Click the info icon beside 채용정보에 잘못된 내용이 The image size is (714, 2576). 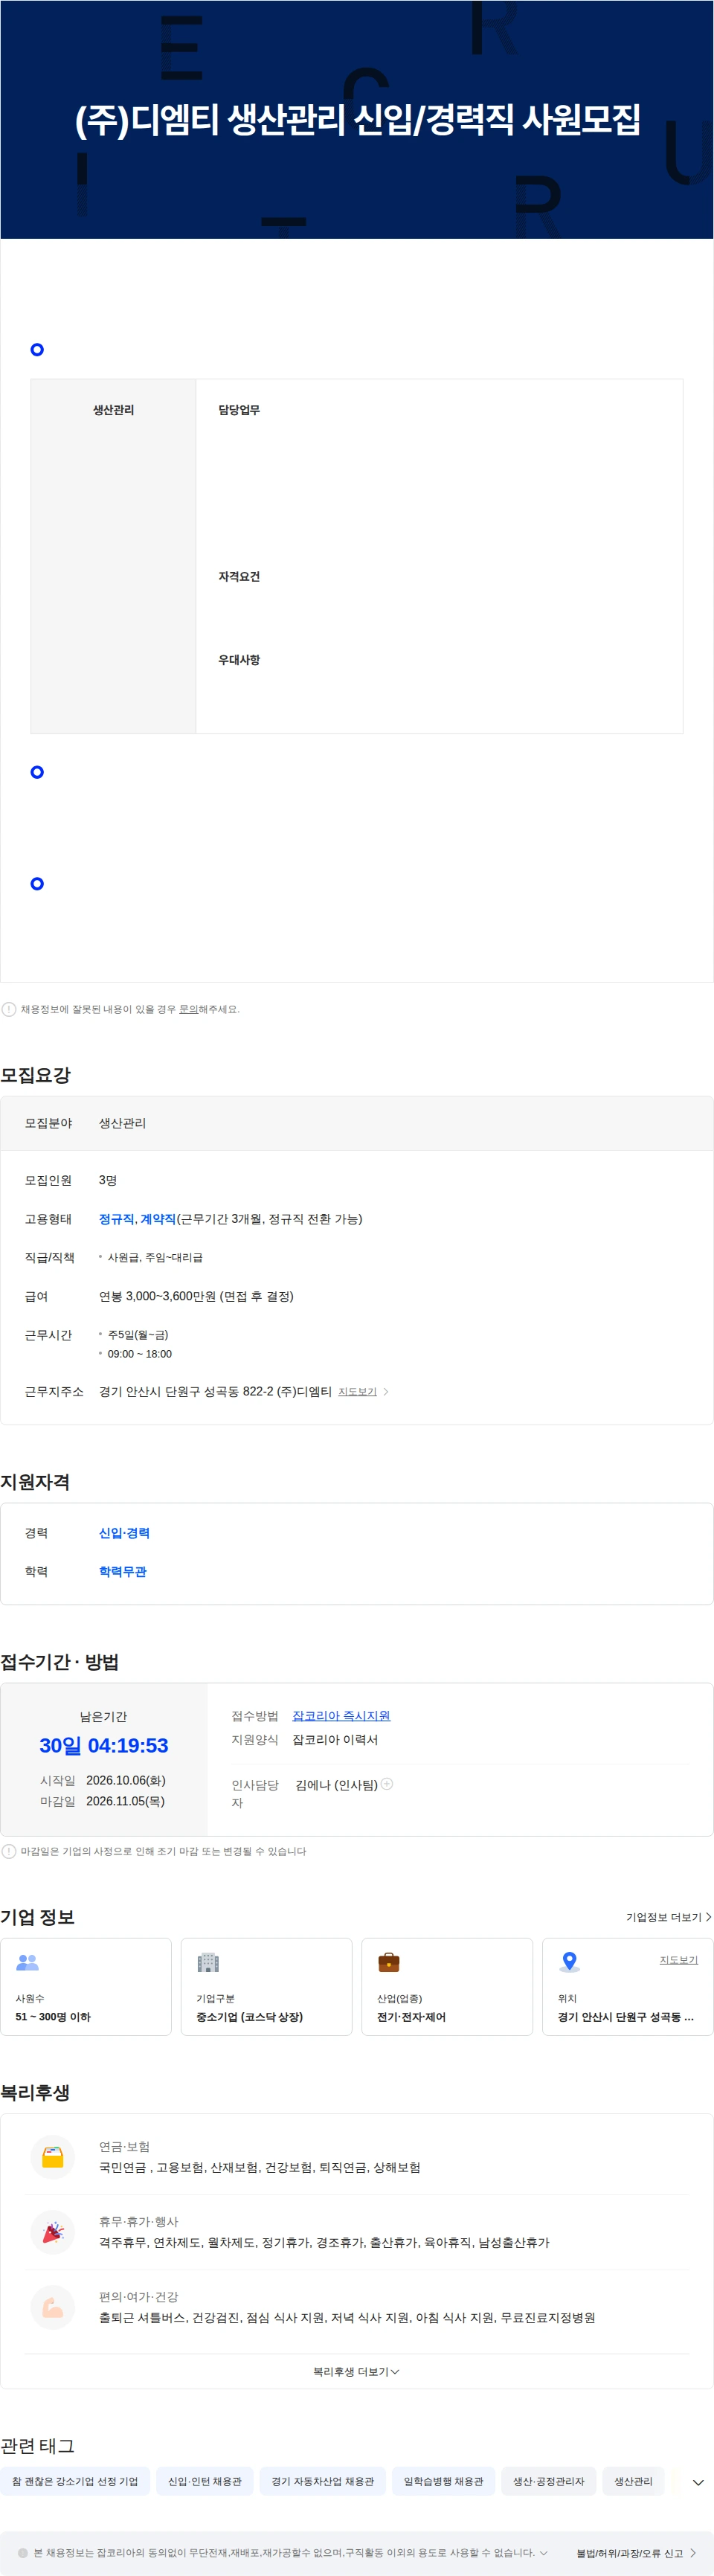9,1009
